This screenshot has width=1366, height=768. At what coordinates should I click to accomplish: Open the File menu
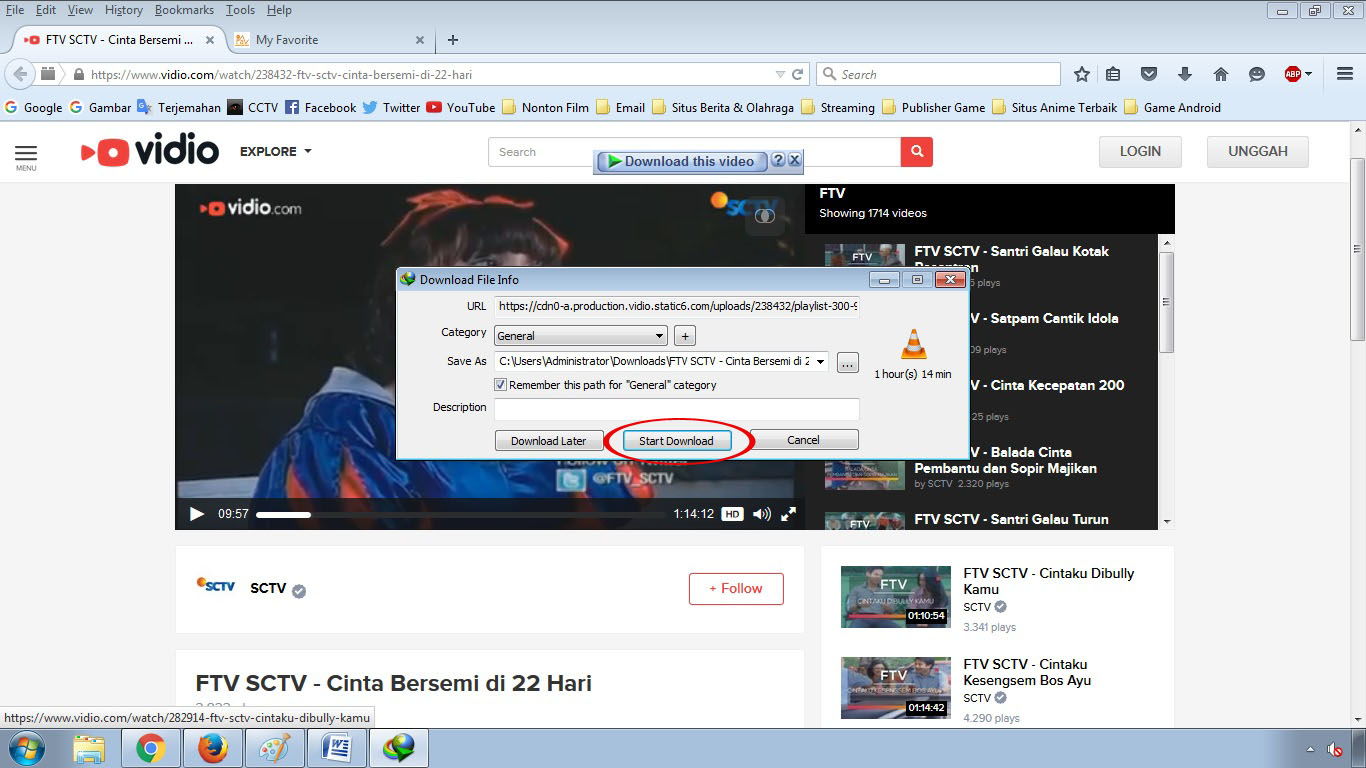(15, 10)
